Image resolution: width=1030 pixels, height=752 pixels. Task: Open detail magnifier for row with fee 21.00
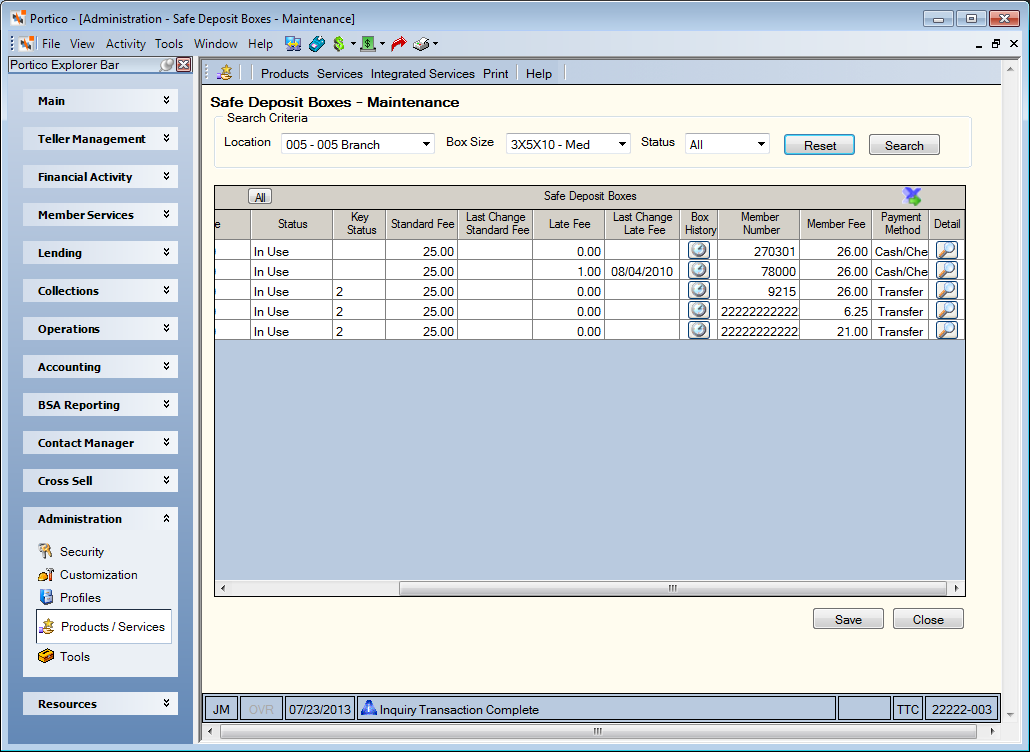tap(947, 330)
